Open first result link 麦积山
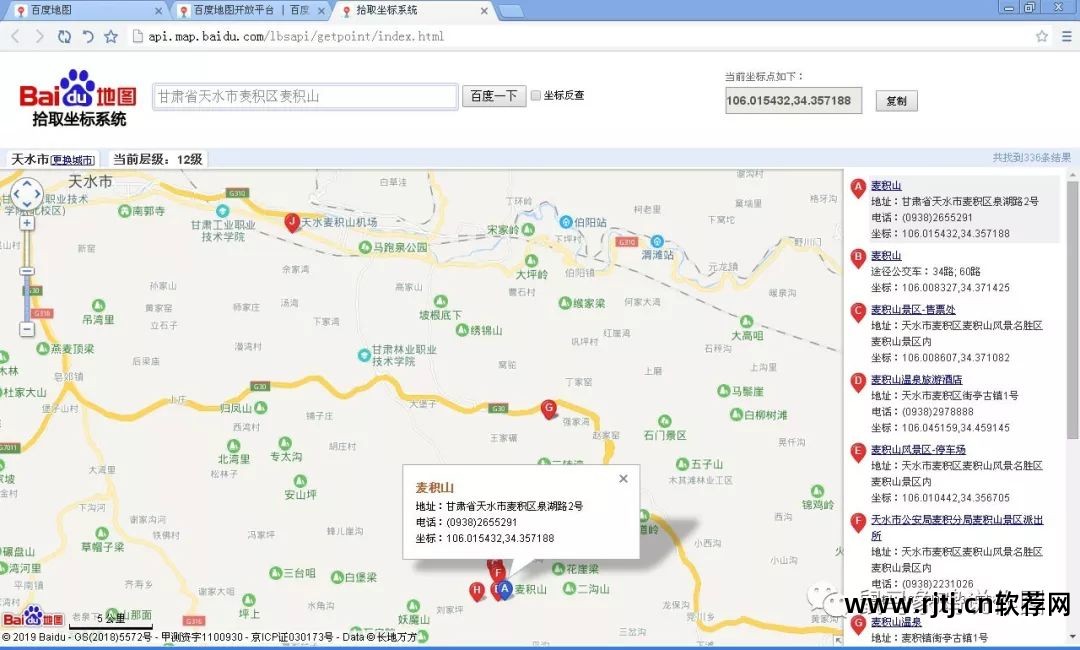The height and width of the screenshot is (650, 1080). click(x=886, y=185)
